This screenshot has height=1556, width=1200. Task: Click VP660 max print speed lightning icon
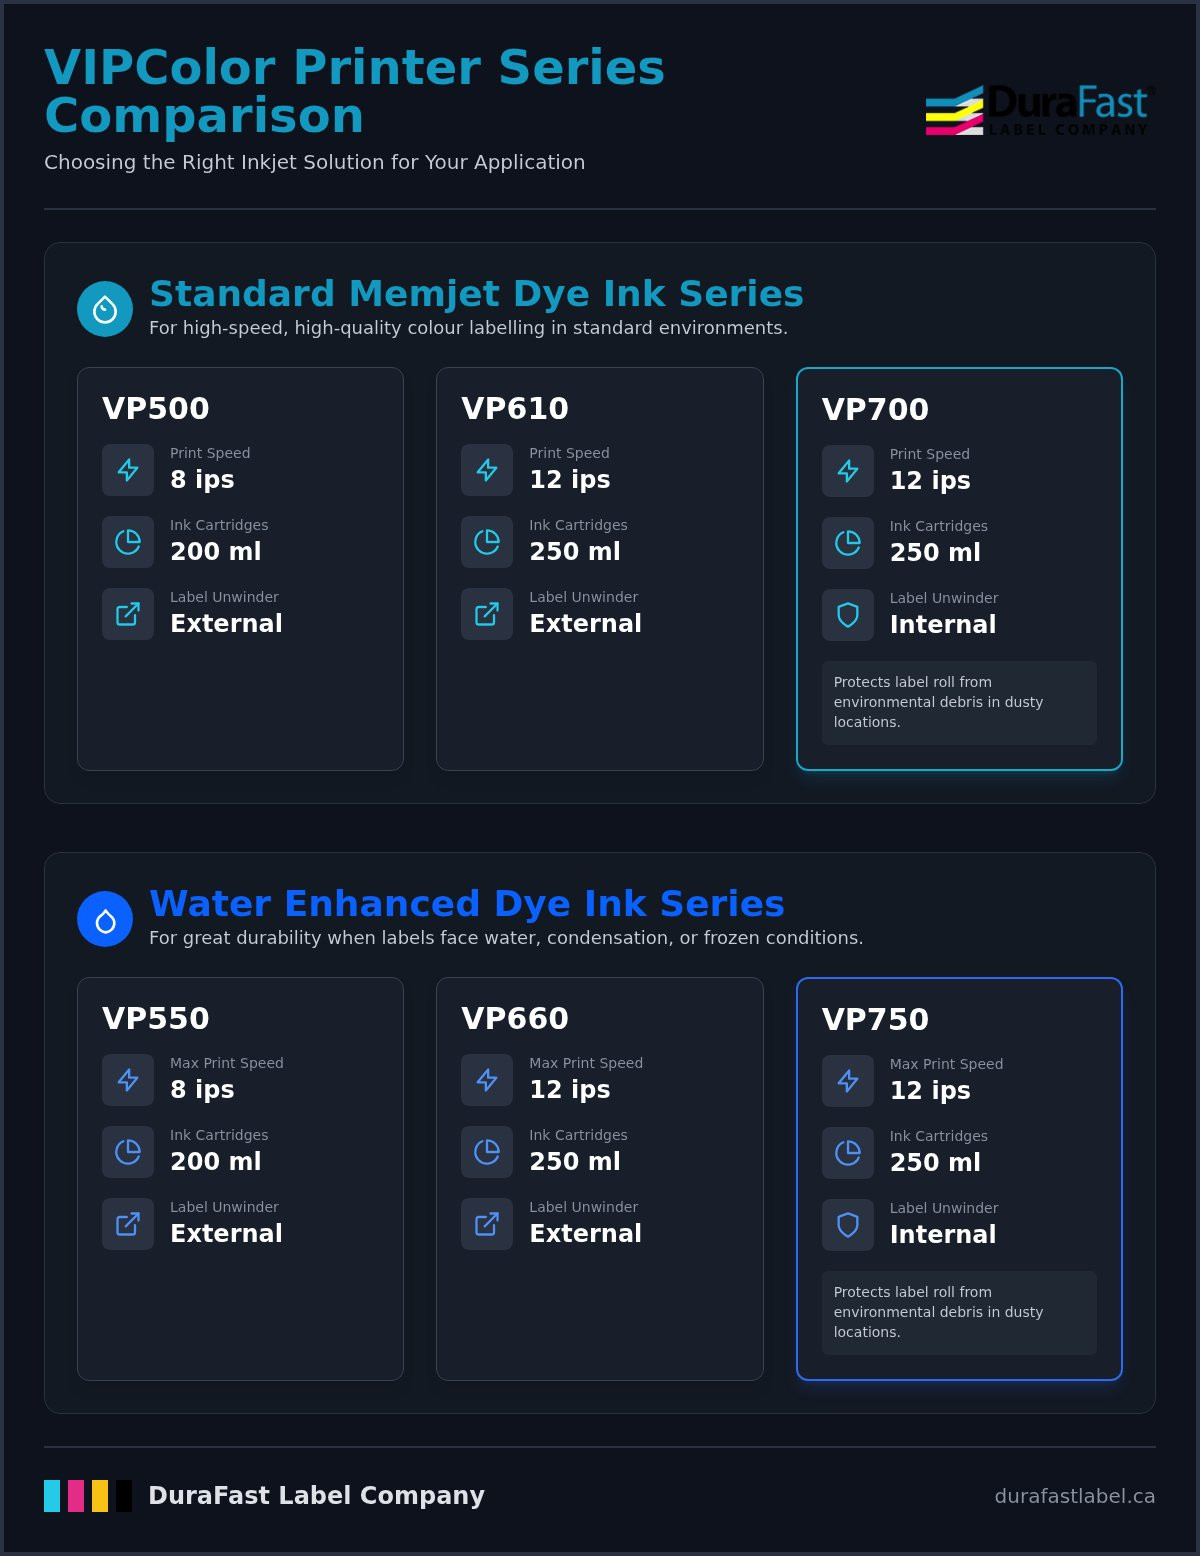(487, 1080)
